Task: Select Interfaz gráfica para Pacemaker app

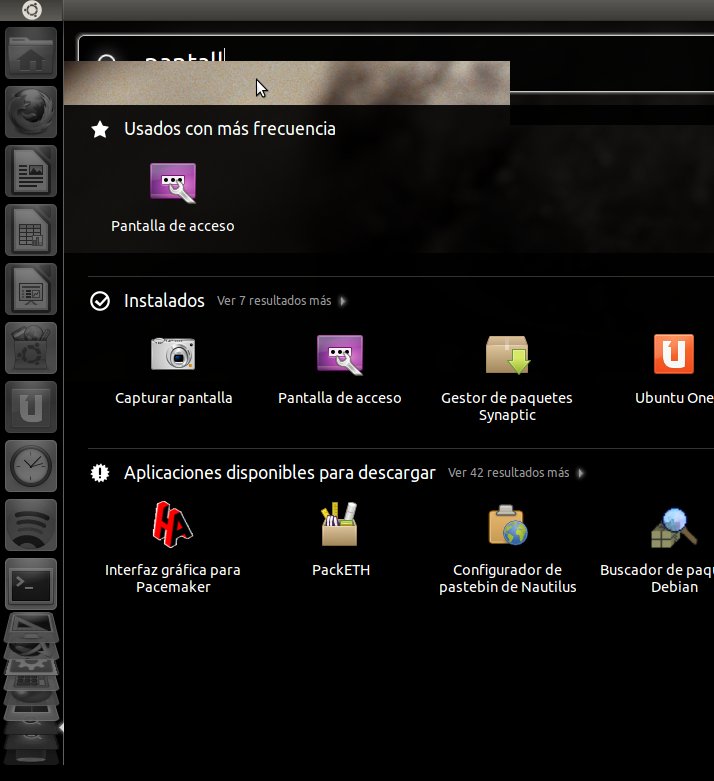Action: click(x=173, y=548)
